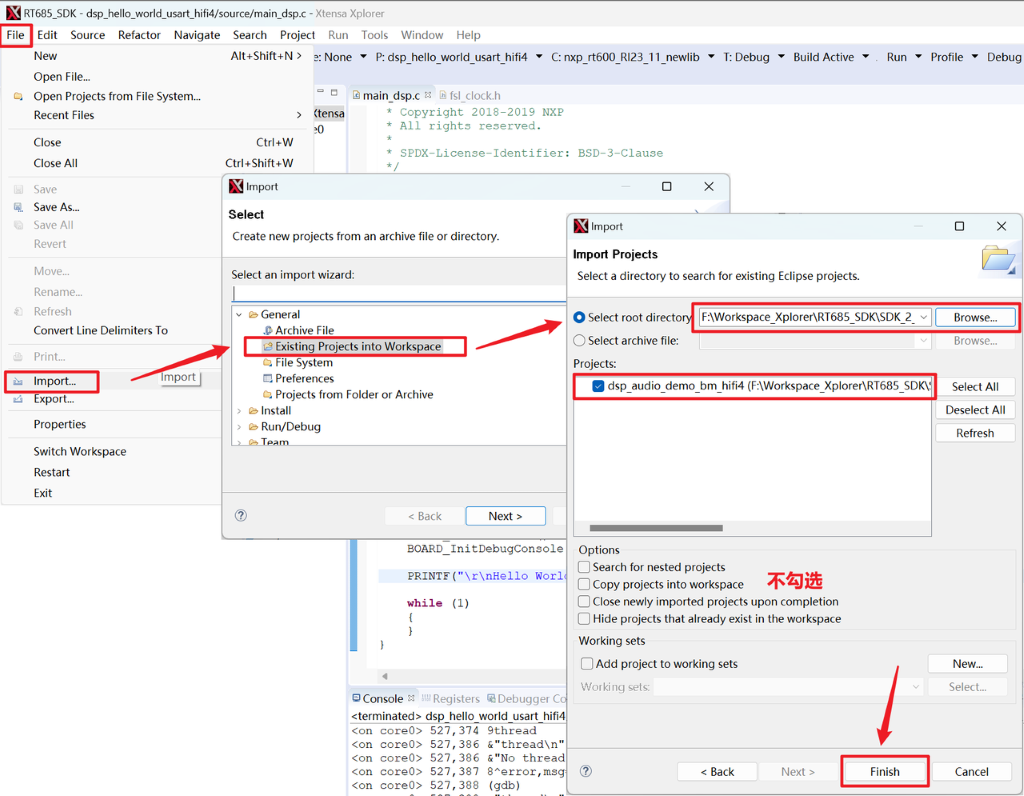1024x796 pixels.
Task: Click the Select All projects button
Action: pyautogui.click(x=974, y=387)
